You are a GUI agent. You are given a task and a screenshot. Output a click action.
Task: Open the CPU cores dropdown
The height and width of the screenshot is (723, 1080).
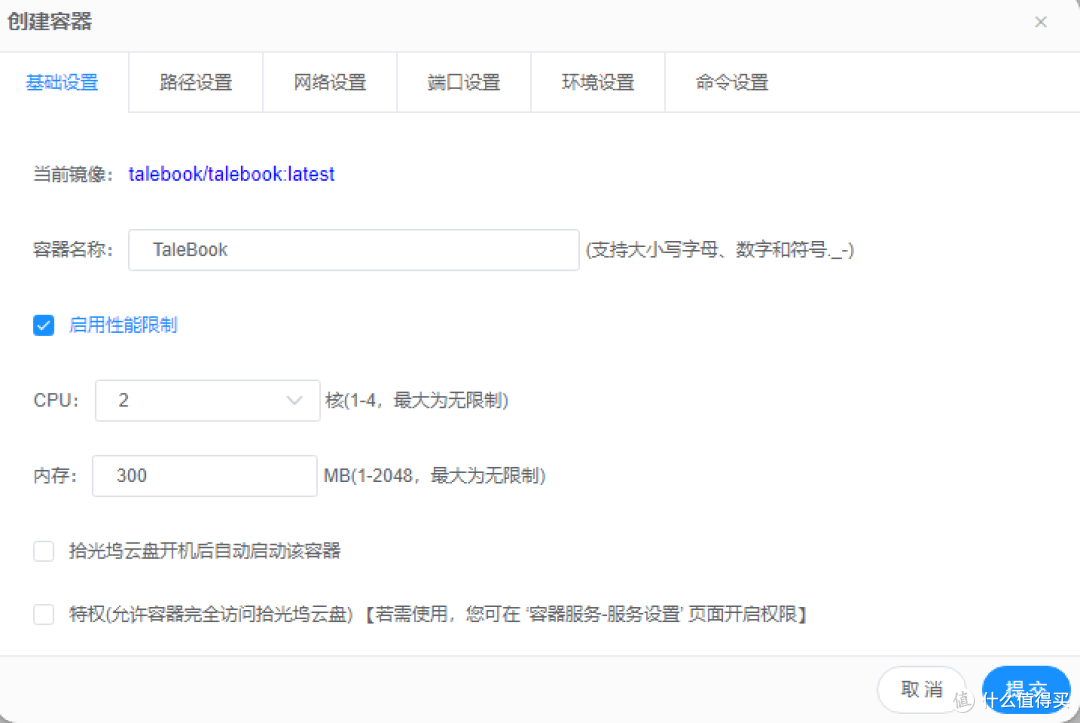pos(207,400)
